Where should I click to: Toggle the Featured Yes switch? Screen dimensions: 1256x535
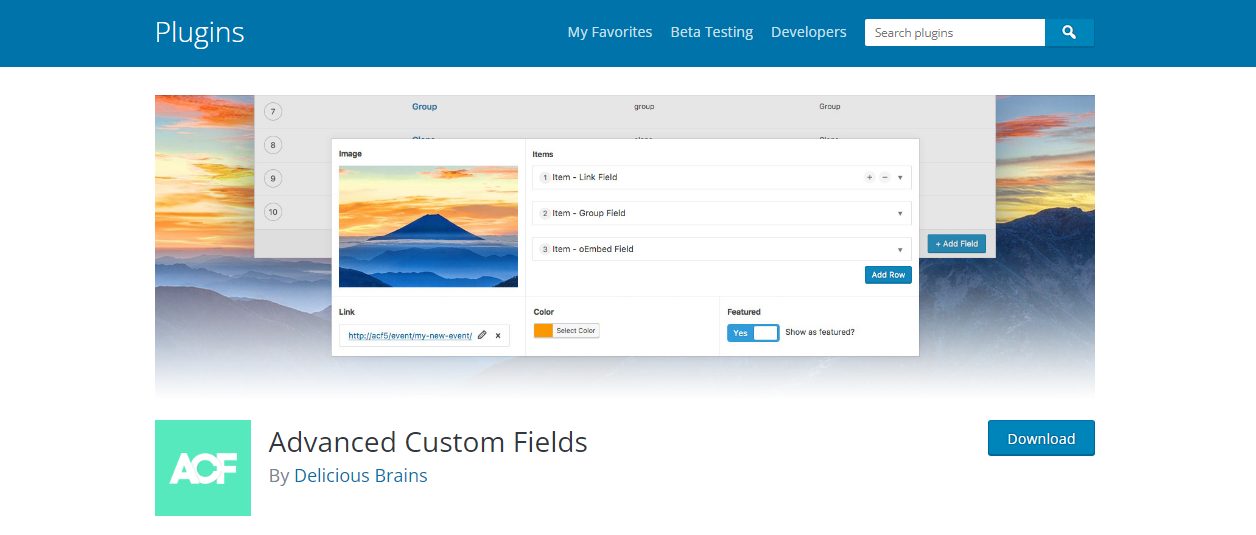753,333
